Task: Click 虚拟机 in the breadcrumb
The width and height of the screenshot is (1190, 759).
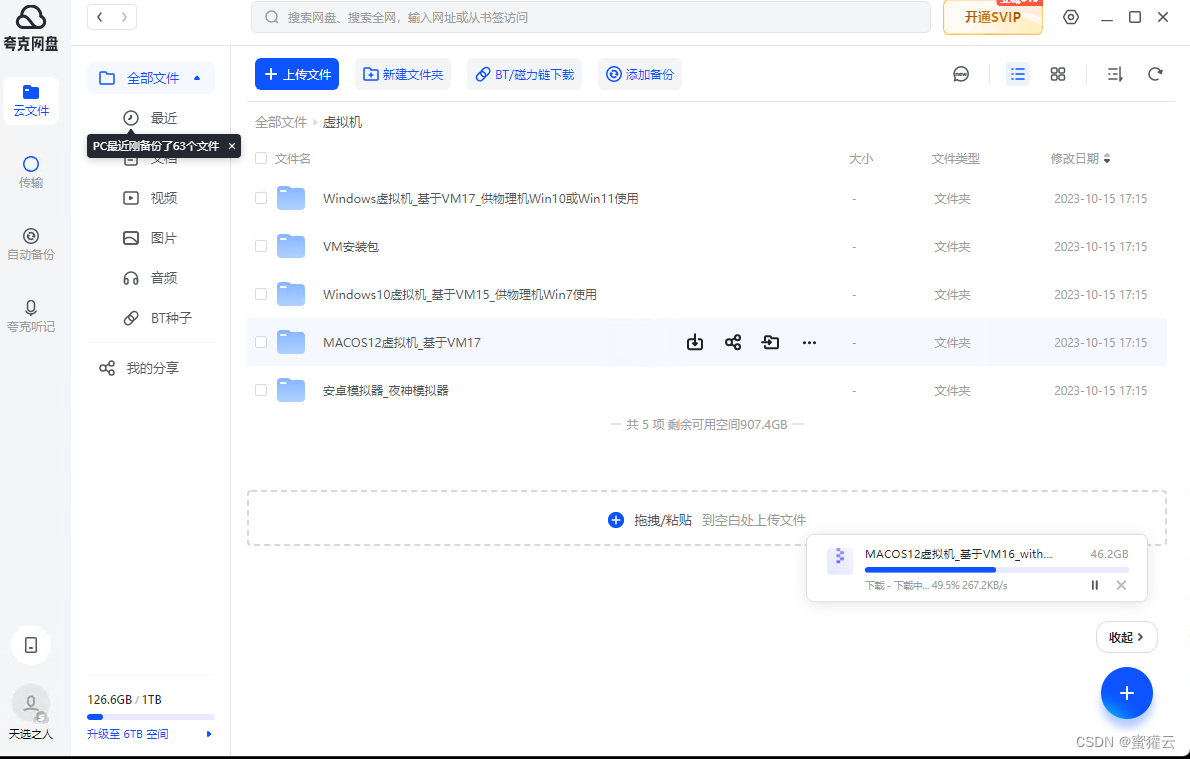Action: [342, 122]
